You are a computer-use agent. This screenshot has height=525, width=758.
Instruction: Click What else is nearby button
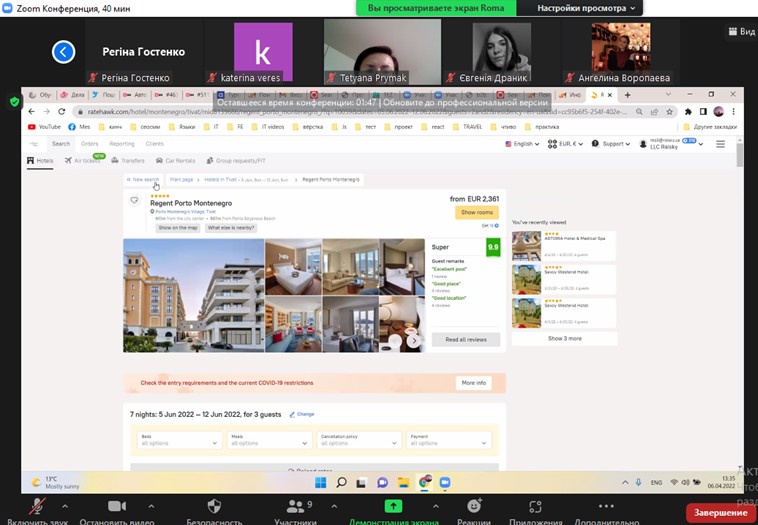tap(231, 228)
